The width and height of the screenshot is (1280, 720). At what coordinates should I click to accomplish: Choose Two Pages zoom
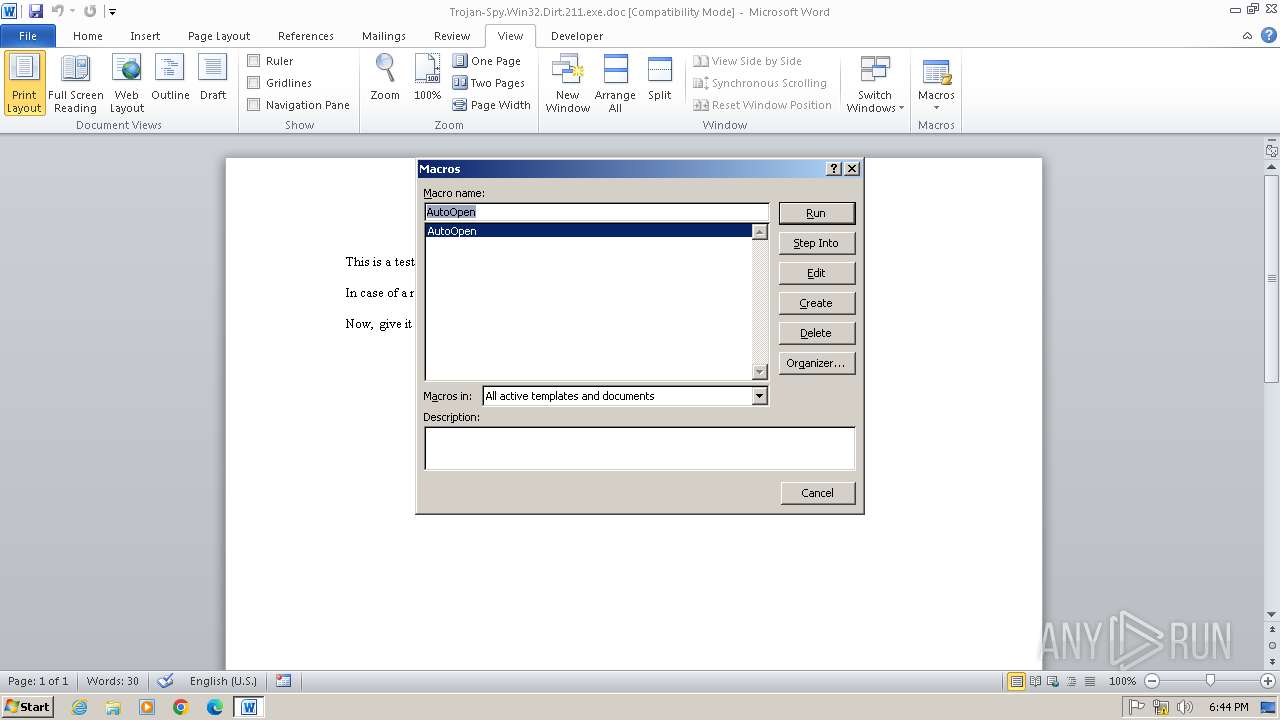[x=489, y=83]
